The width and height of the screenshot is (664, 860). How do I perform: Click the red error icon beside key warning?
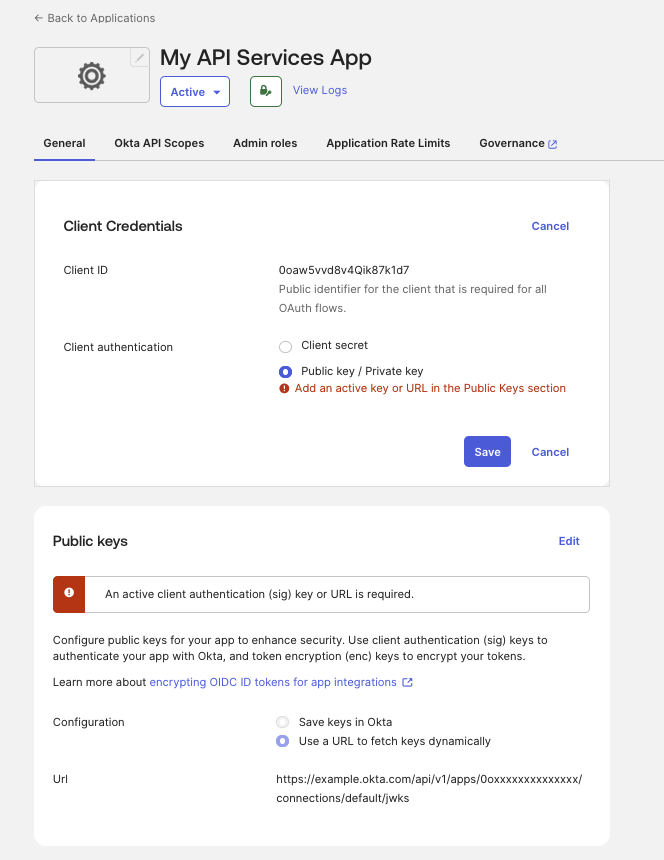pos(284,388)
